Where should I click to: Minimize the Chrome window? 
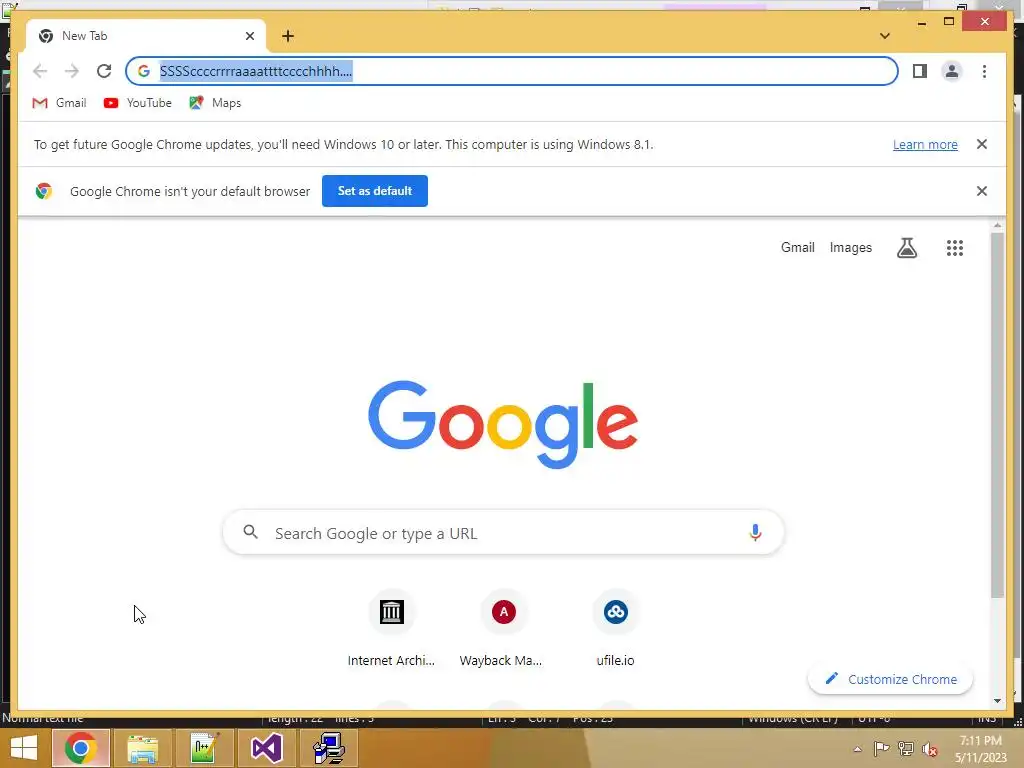coord(921,23)
